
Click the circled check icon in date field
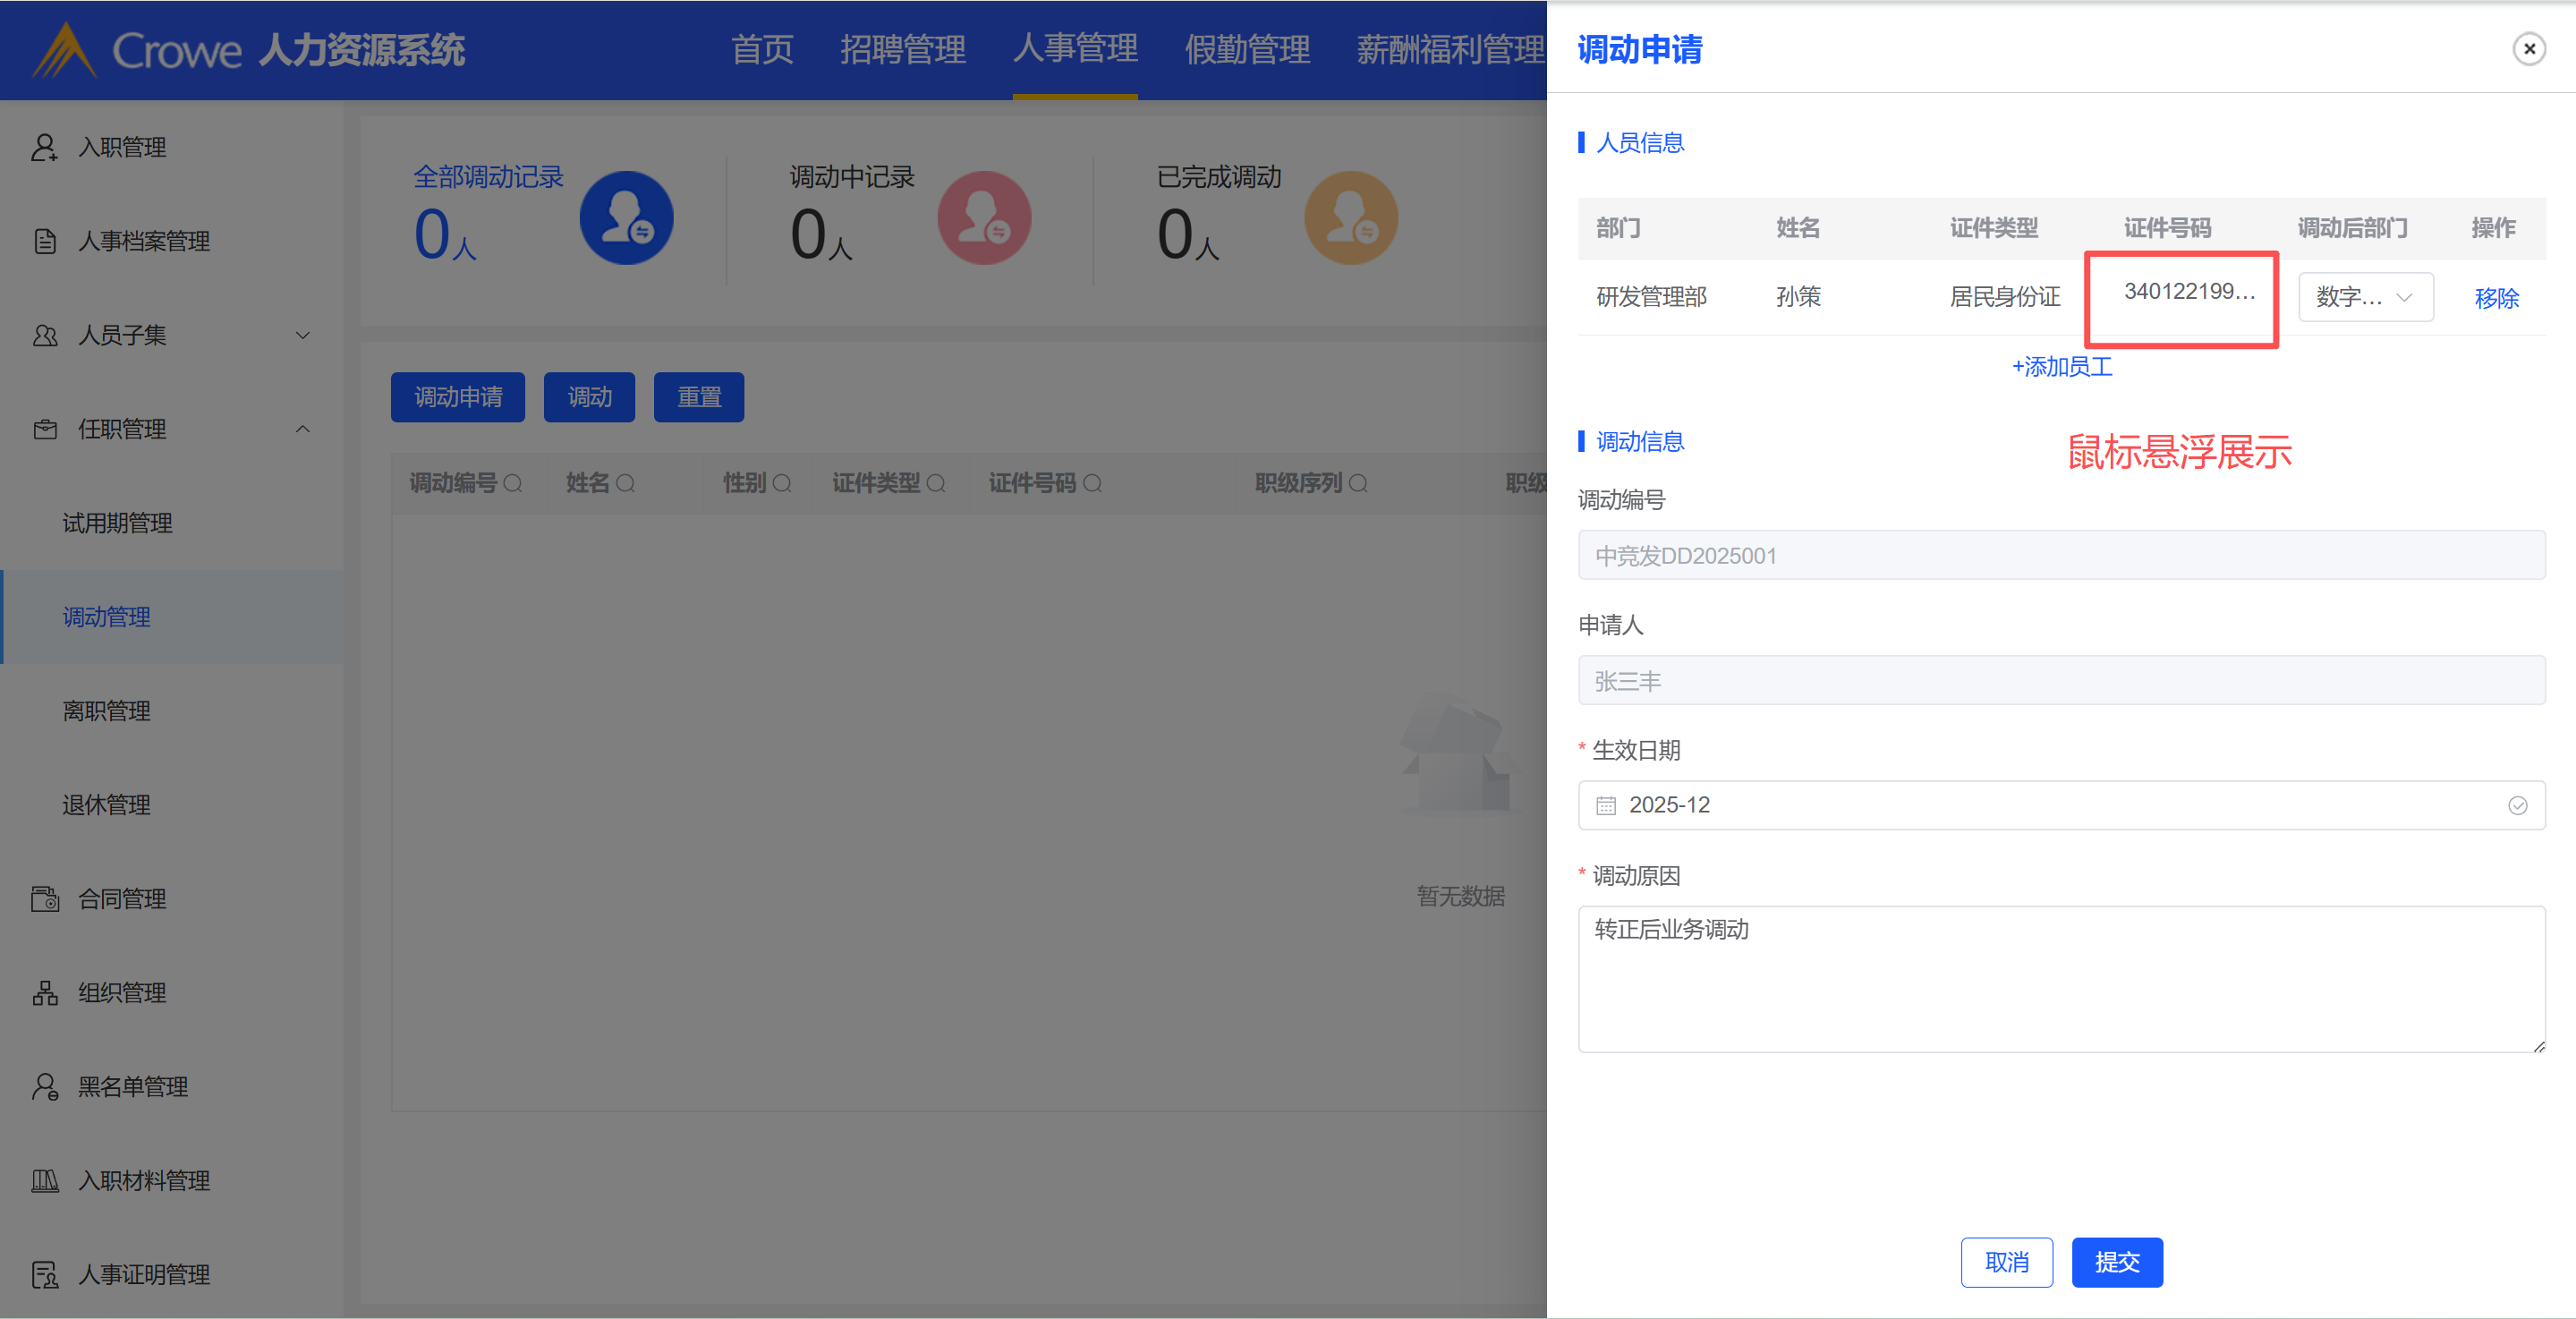2517,806
